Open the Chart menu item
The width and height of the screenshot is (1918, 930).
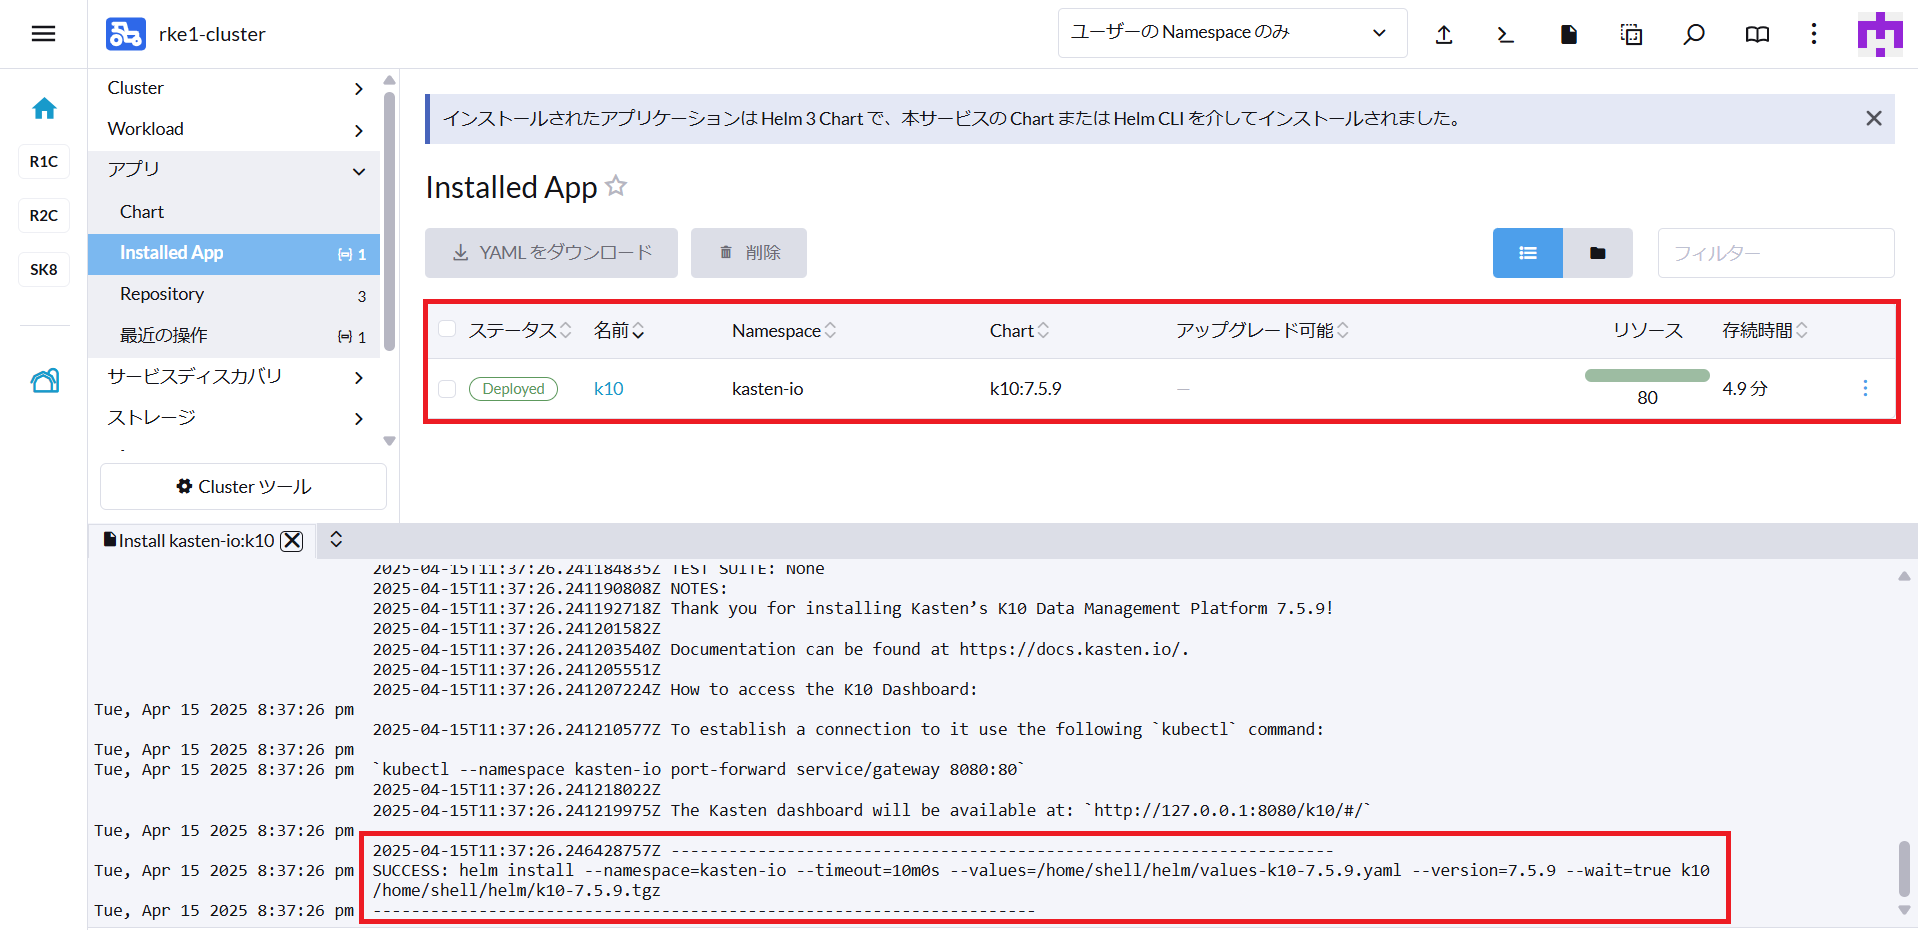tap(234, 212)
